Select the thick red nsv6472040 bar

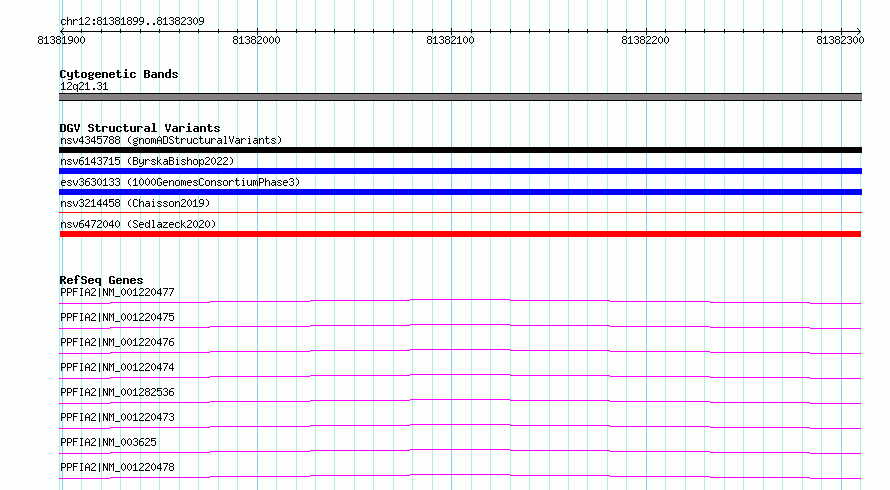click(460, 234)
